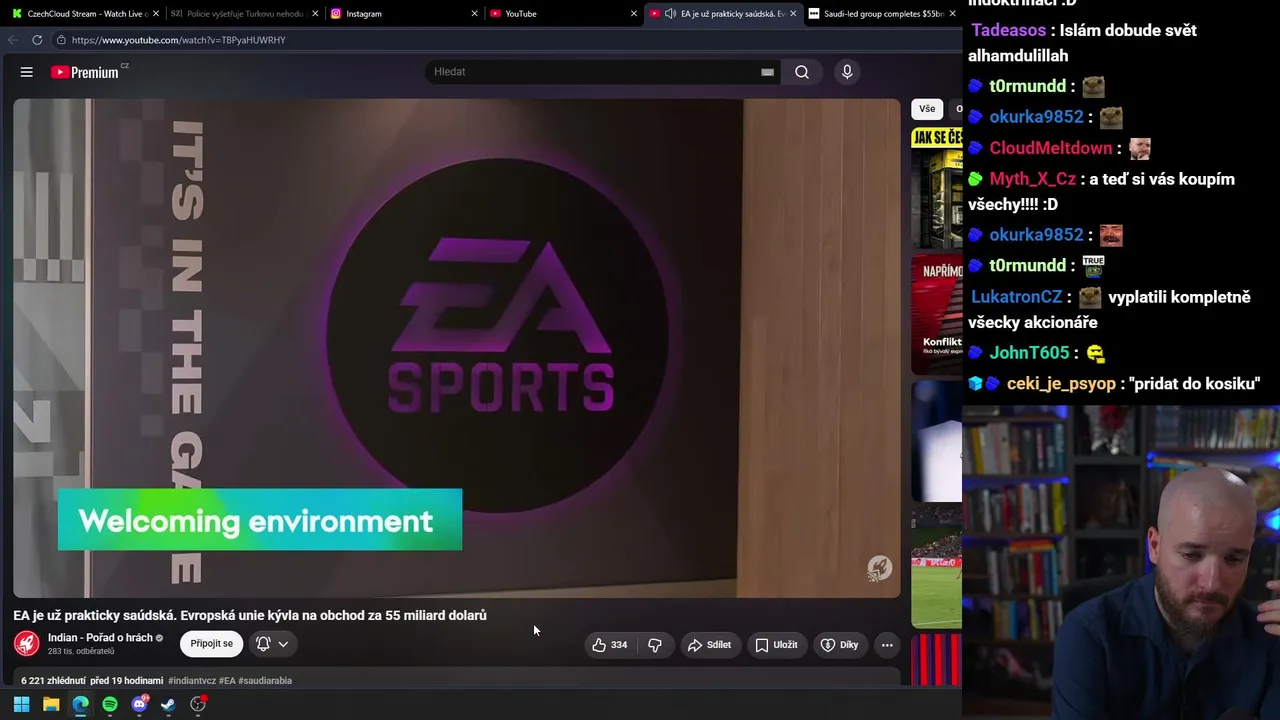Image resolution: width=1280 pixels, height=720 pixels.
Task: Click the video player showing EA Sports logo
Action: (x=457, y=348)
